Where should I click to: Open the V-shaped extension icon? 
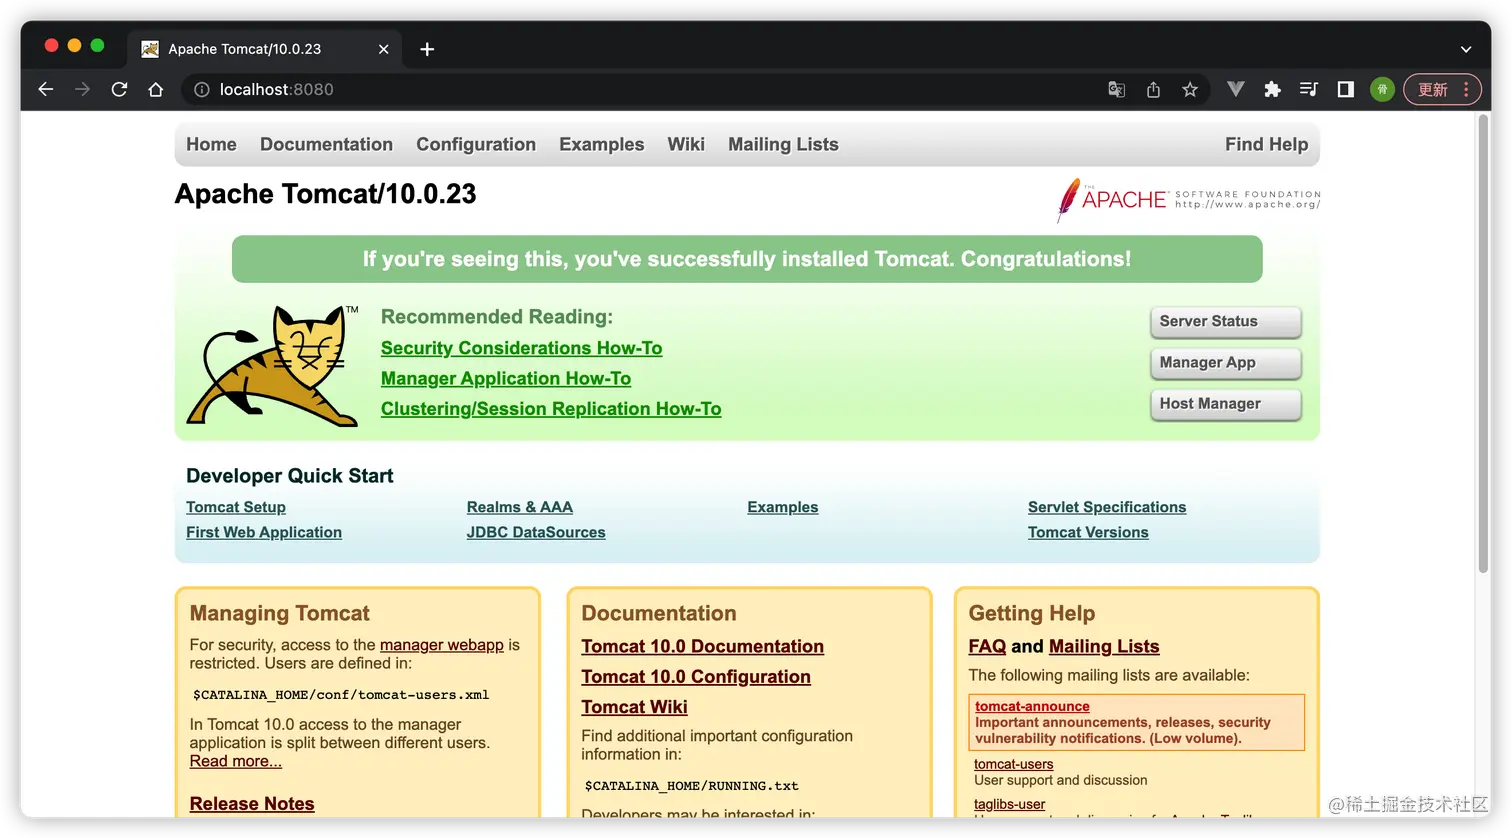click(1236, 89)
